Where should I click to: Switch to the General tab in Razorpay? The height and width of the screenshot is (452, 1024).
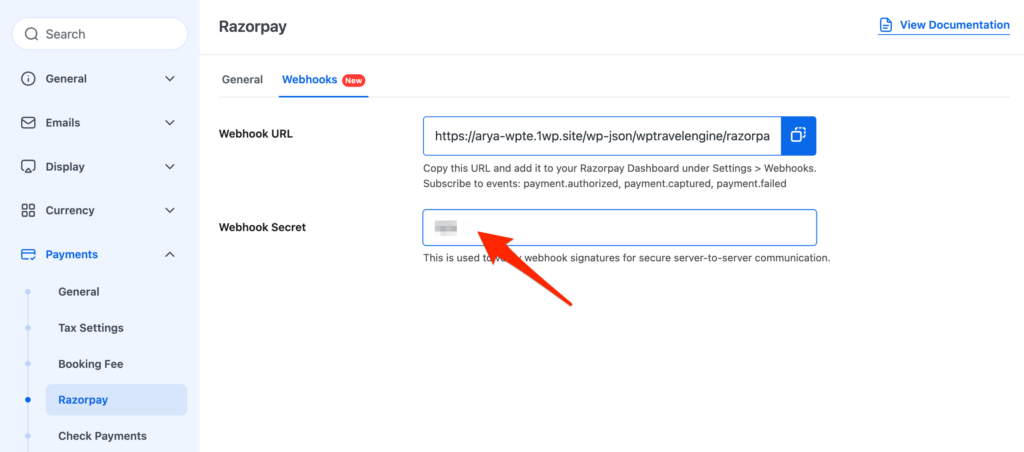click(242, 80)
